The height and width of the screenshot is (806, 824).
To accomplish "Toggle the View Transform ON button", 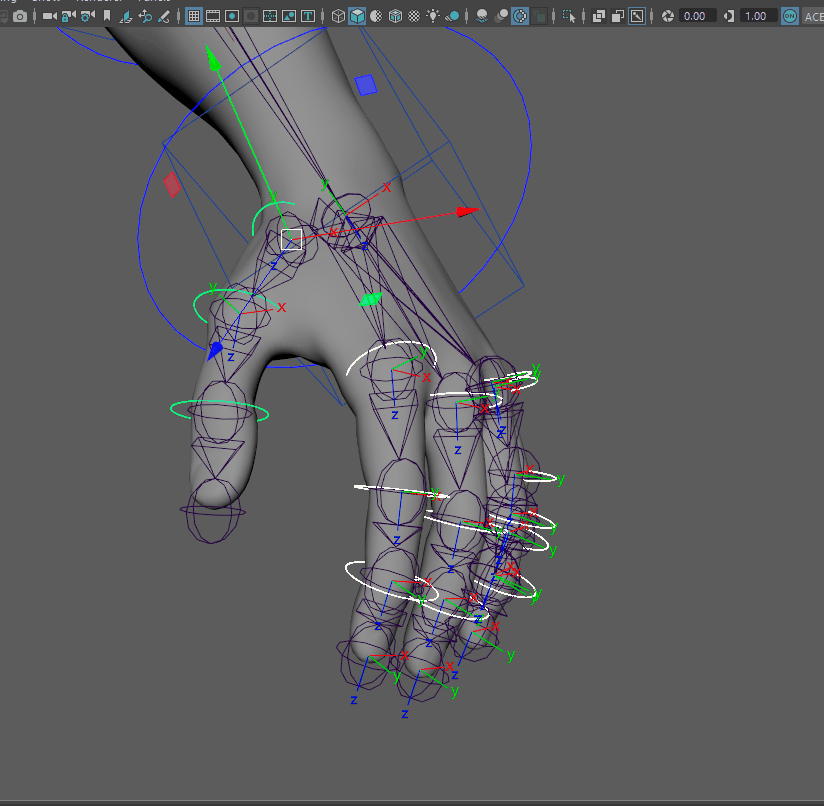I will (790, 16).
